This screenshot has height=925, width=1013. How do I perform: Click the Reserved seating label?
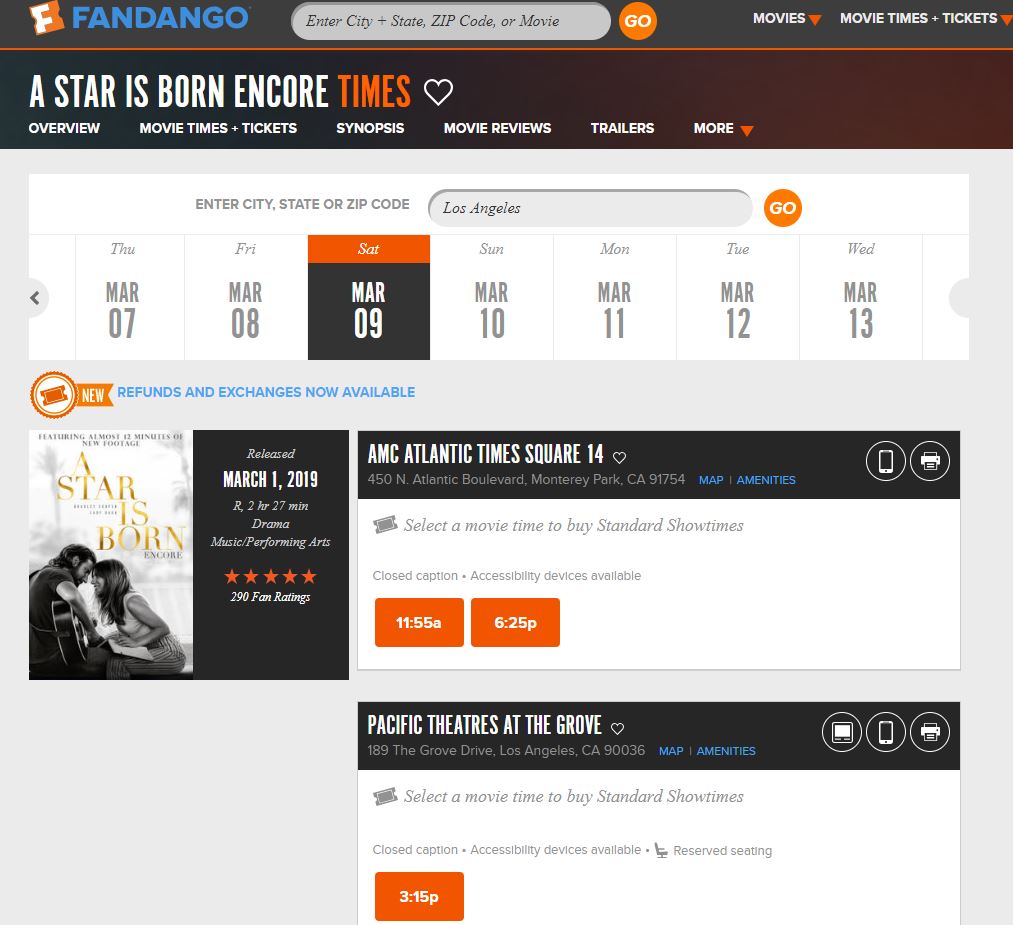point(722,851)
